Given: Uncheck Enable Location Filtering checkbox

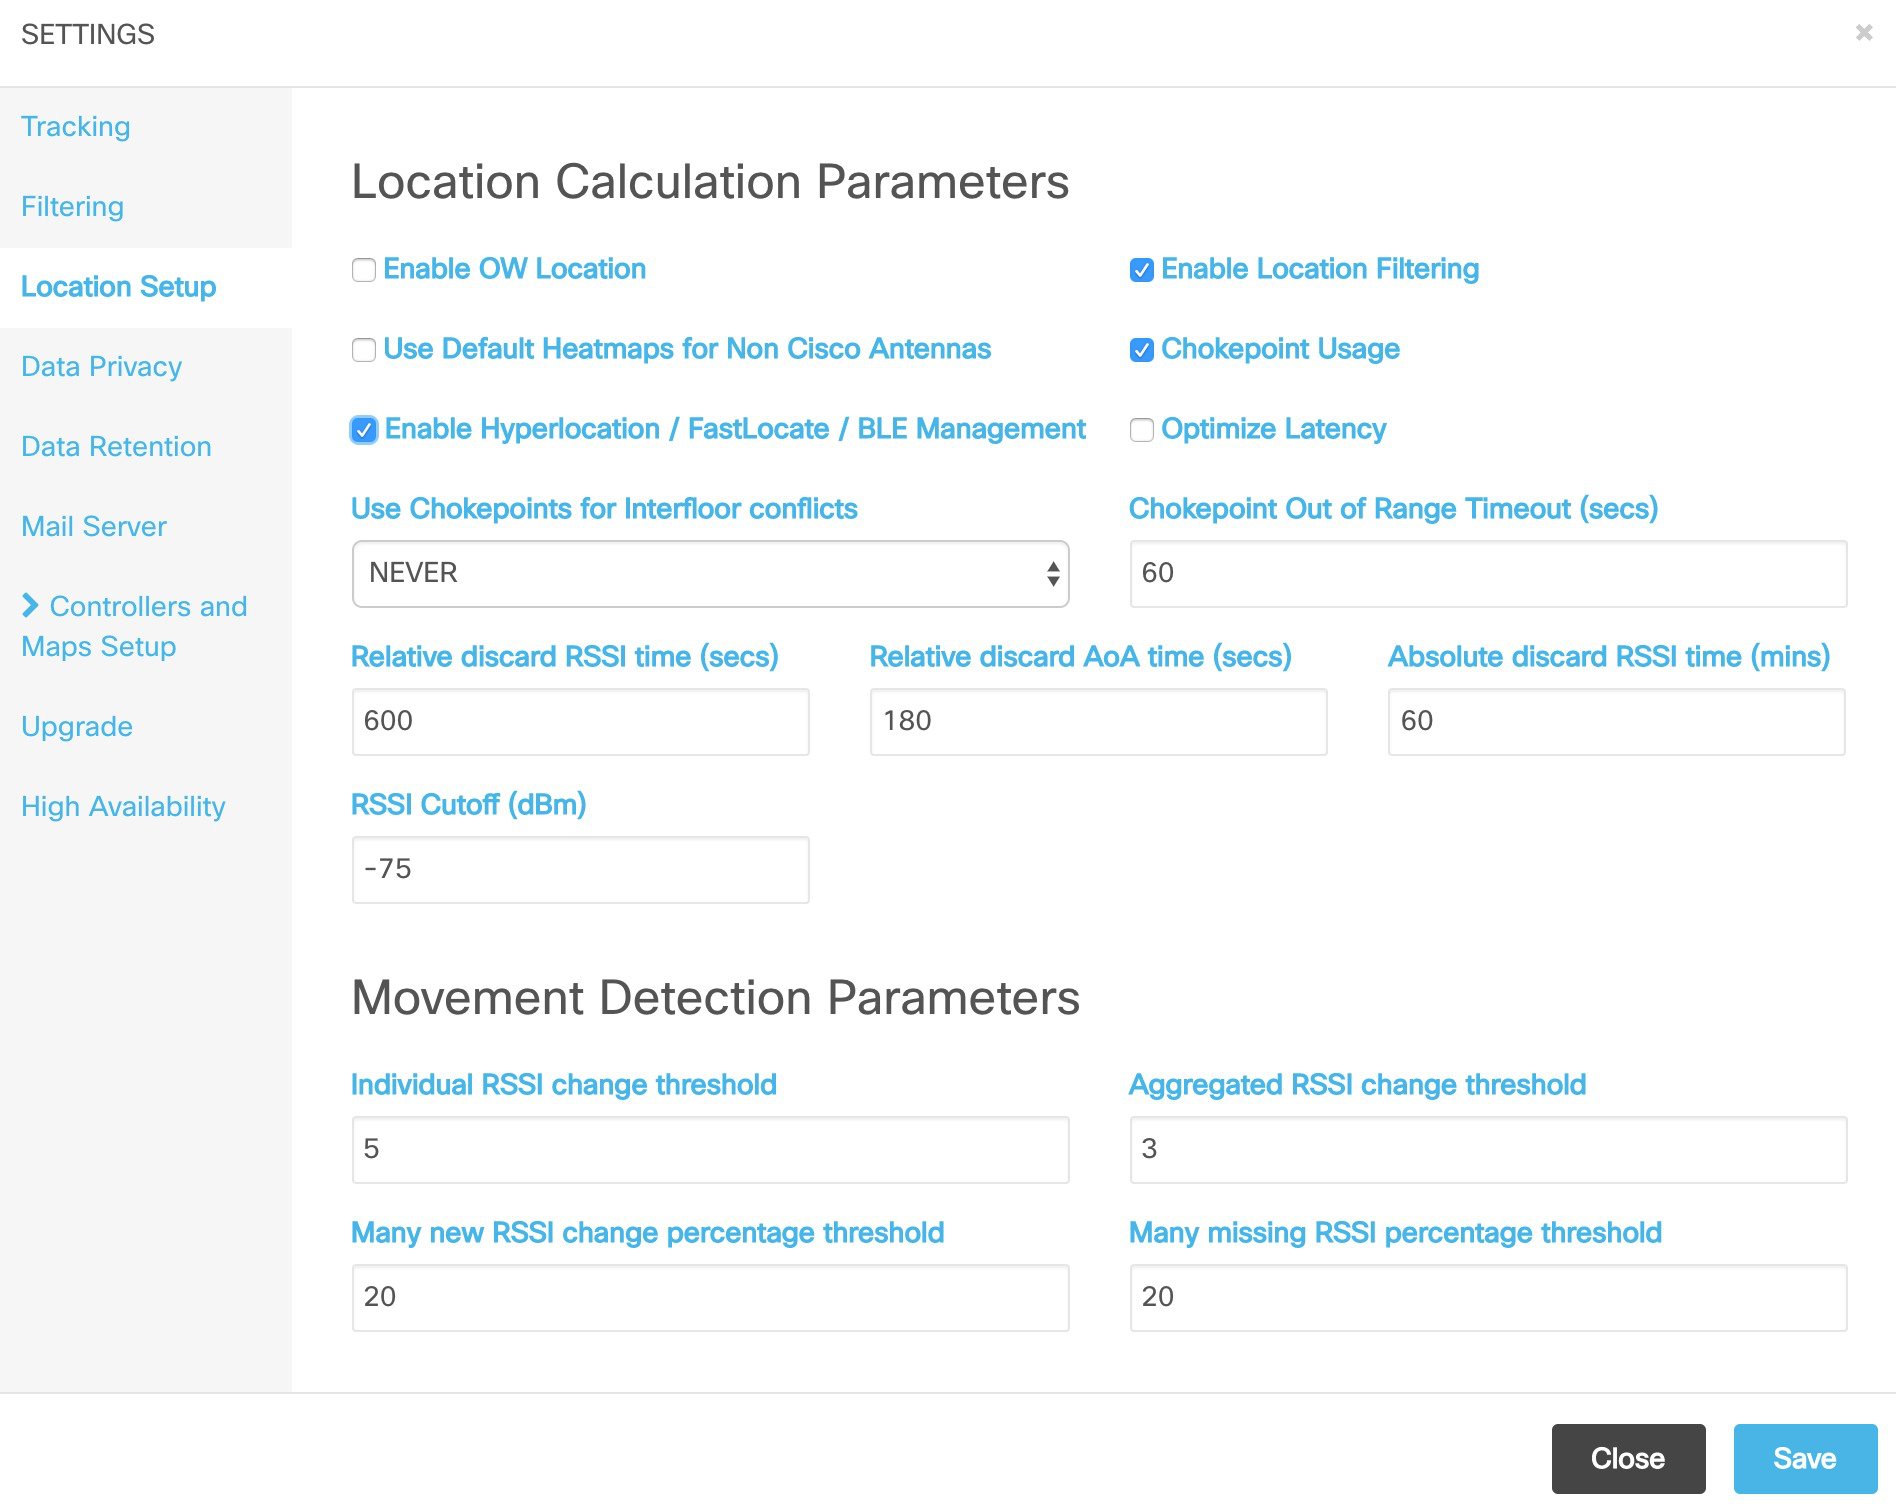Looking at the screenshot, I should [x=1141, y=270].
